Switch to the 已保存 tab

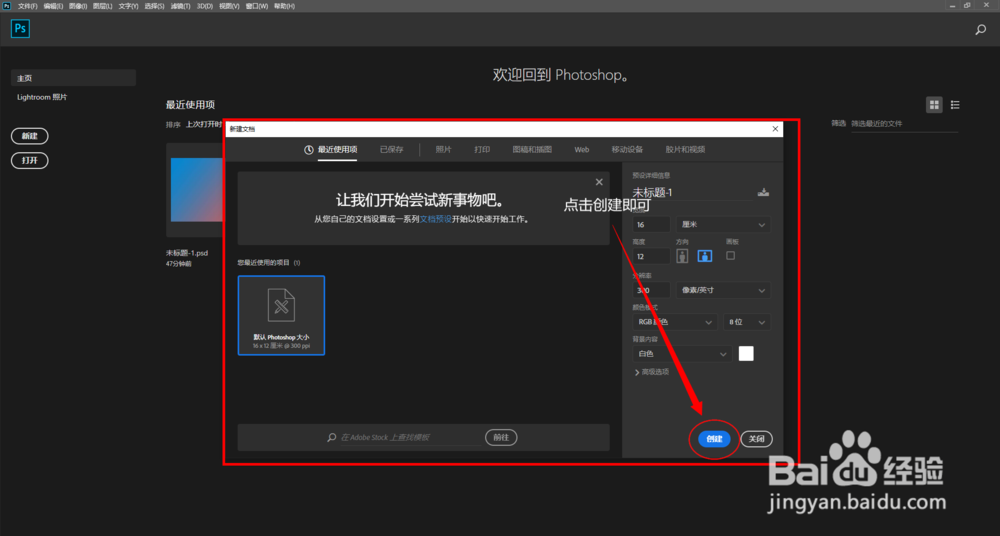[x=392, y=150]
